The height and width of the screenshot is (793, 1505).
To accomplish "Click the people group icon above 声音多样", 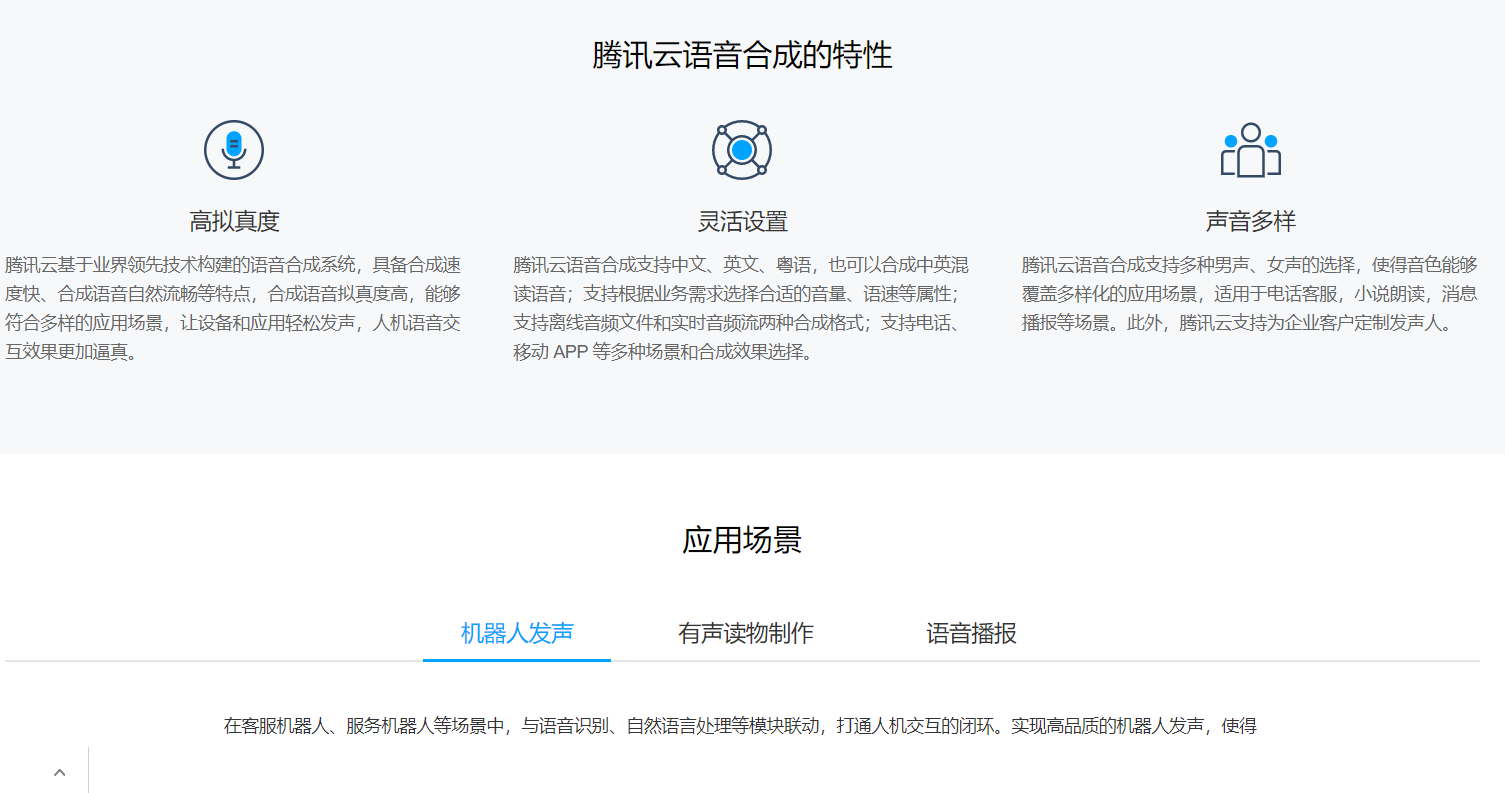I will coord(1250,150).
